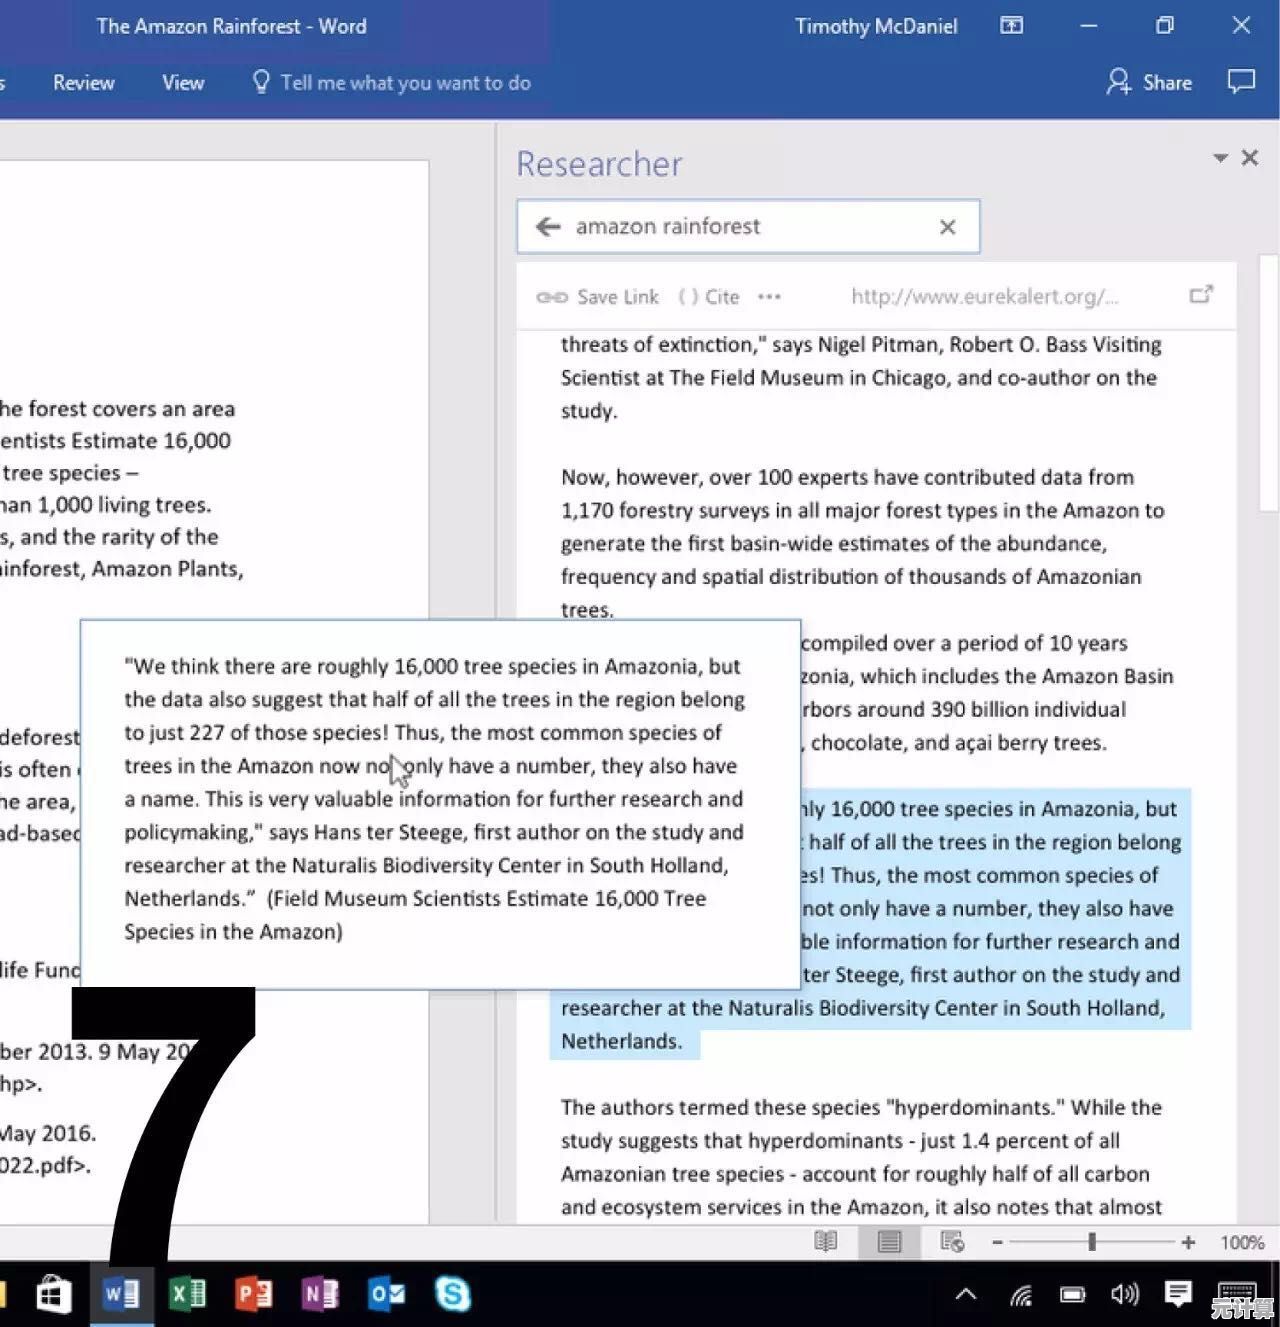Clear the amazon rainforest search text
The height and width of the screenshot is (1327, 1280).
click(x=947, y=227)
